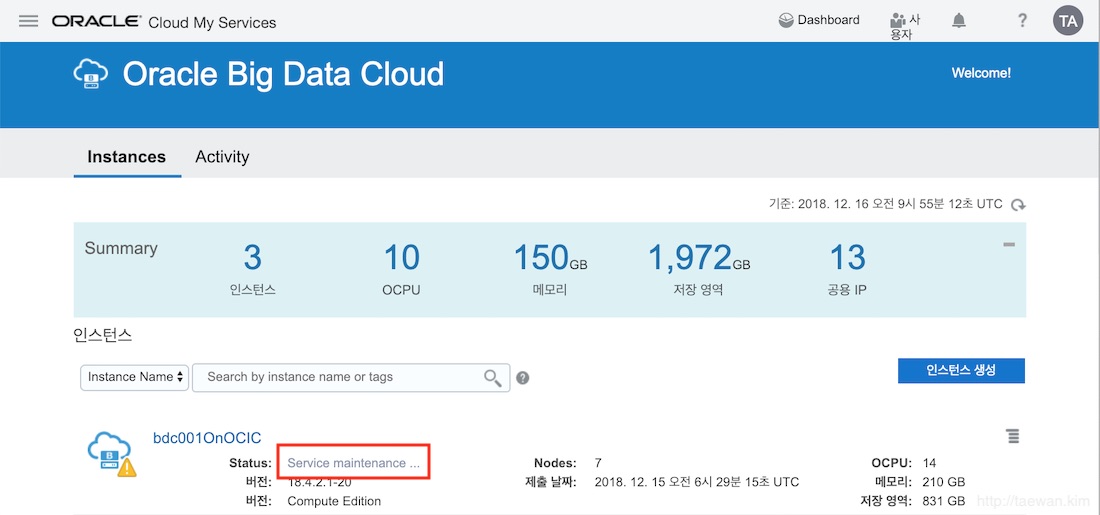Collapse the Summary panel
The width and height of the screenshot is (1100, 515).
click(1008, 245)
